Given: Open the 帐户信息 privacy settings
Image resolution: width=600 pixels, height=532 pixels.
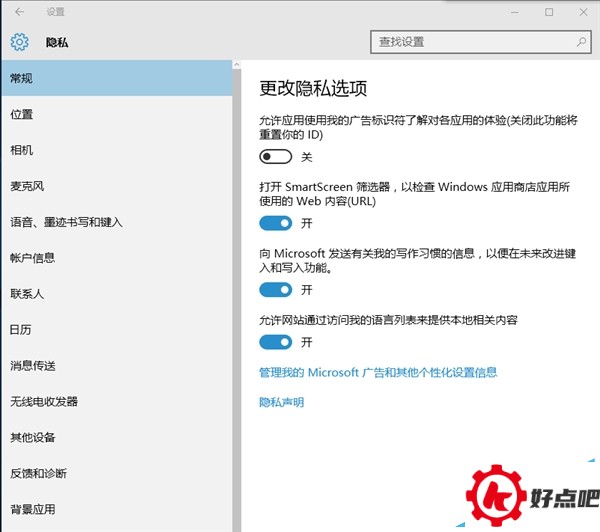Looking at the screenshot, I should pyautogui.click(x=117, y=258).
